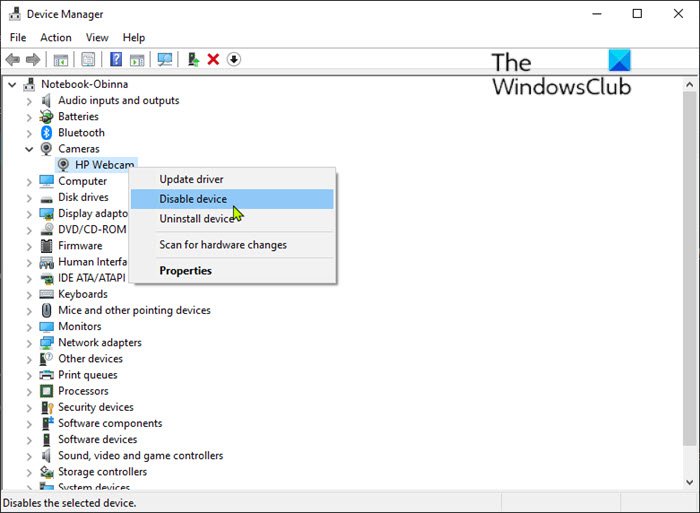The height and width of the screenshot is (513, 700).
Task: Click the Batteries category icon
Action: pos(46,117)
